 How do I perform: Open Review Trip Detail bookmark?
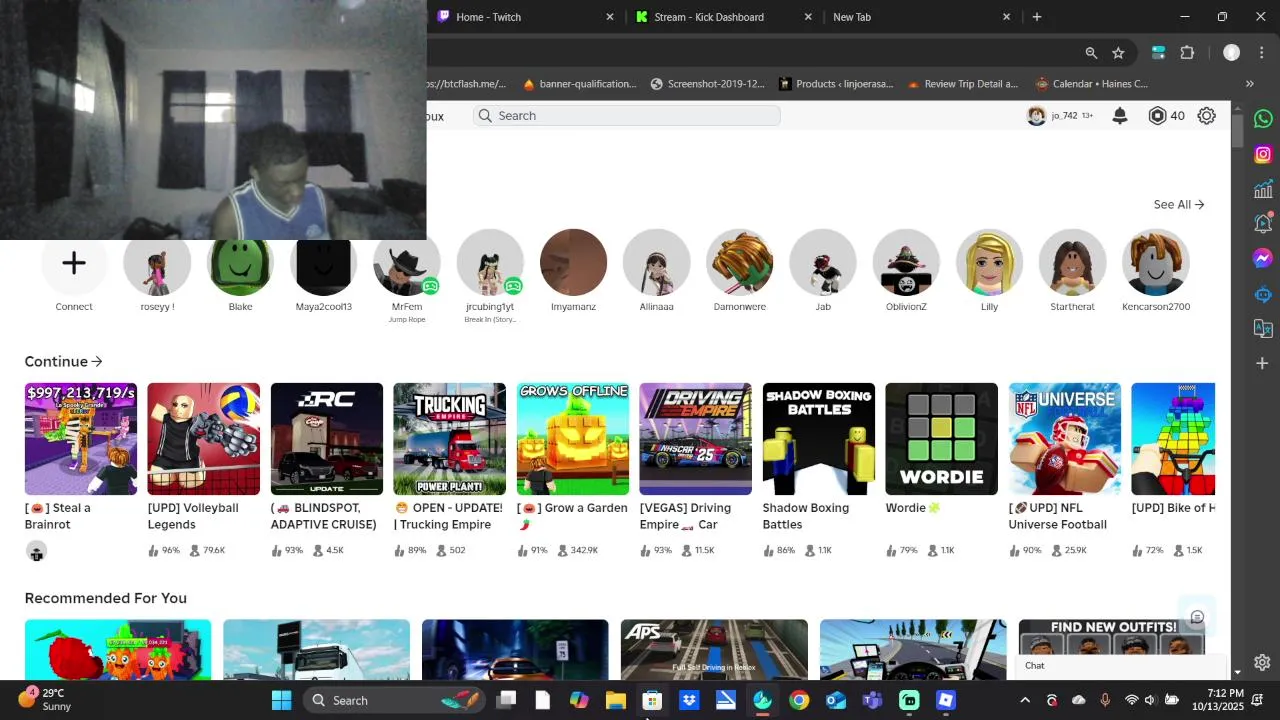(x=963, y=84)
